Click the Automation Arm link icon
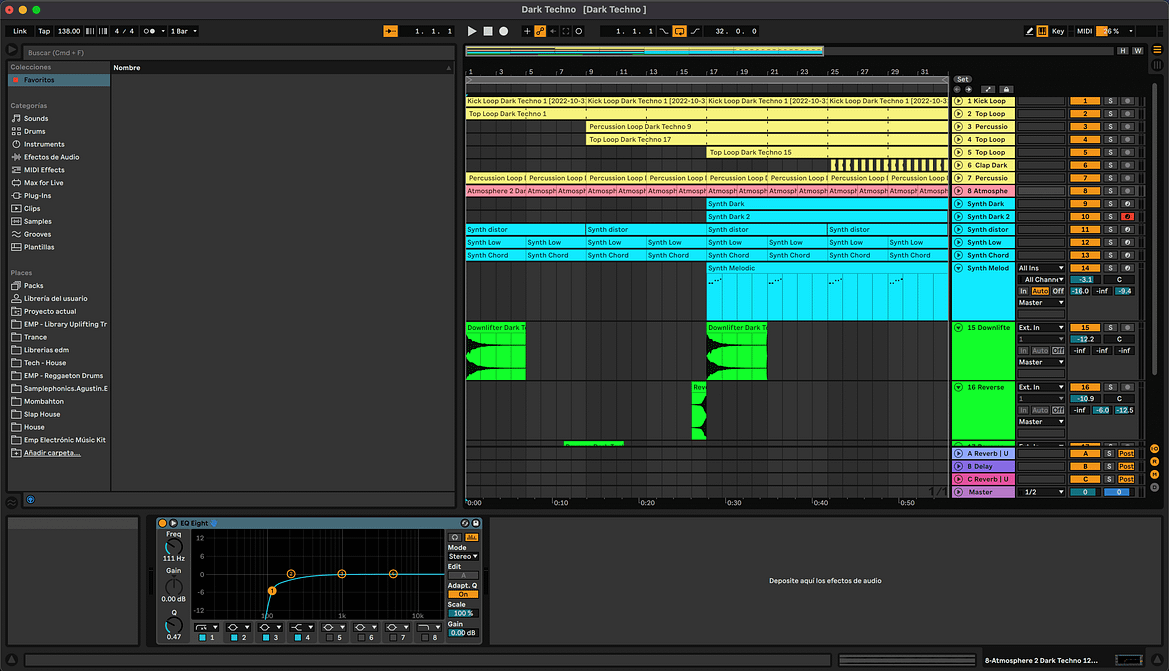The image size is (1169, 671). pos(539,31)
